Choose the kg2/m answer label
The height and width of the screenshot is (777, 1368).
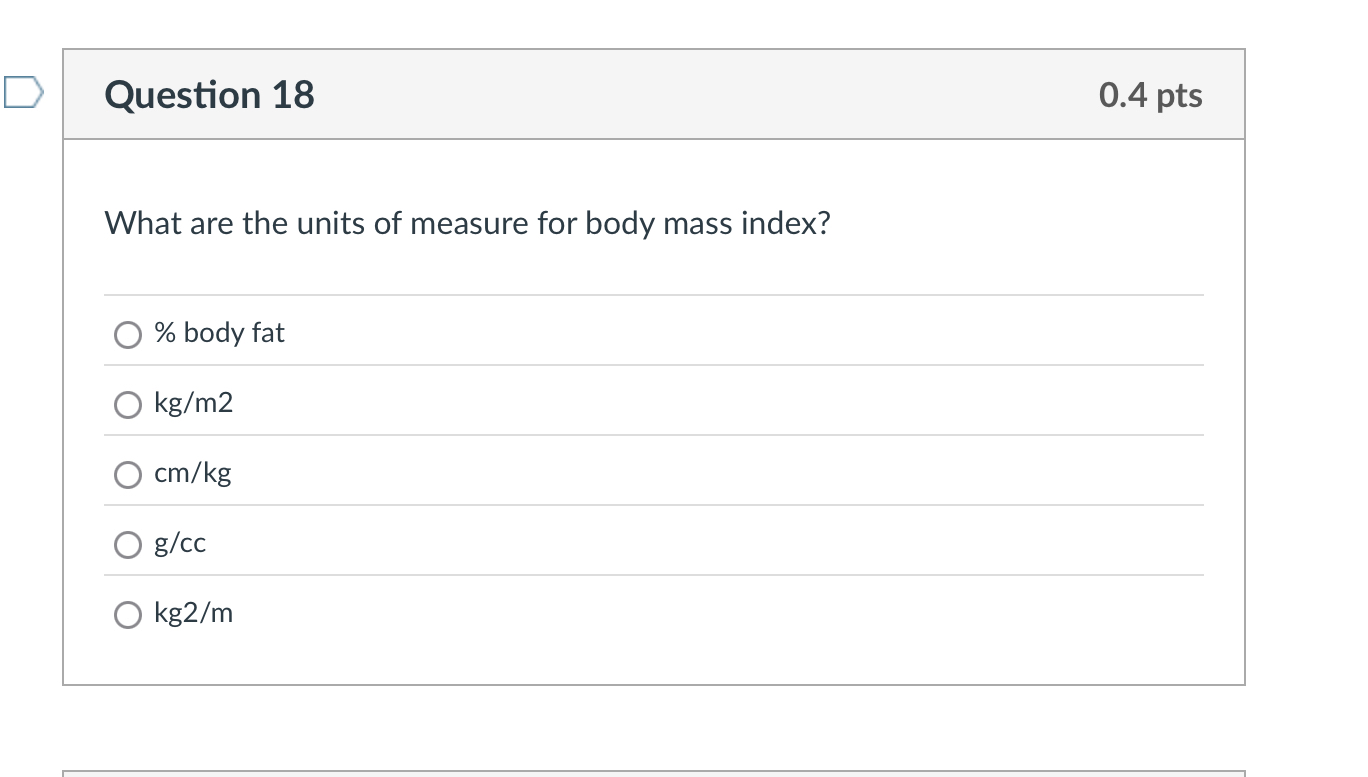[x=193, y=613]
